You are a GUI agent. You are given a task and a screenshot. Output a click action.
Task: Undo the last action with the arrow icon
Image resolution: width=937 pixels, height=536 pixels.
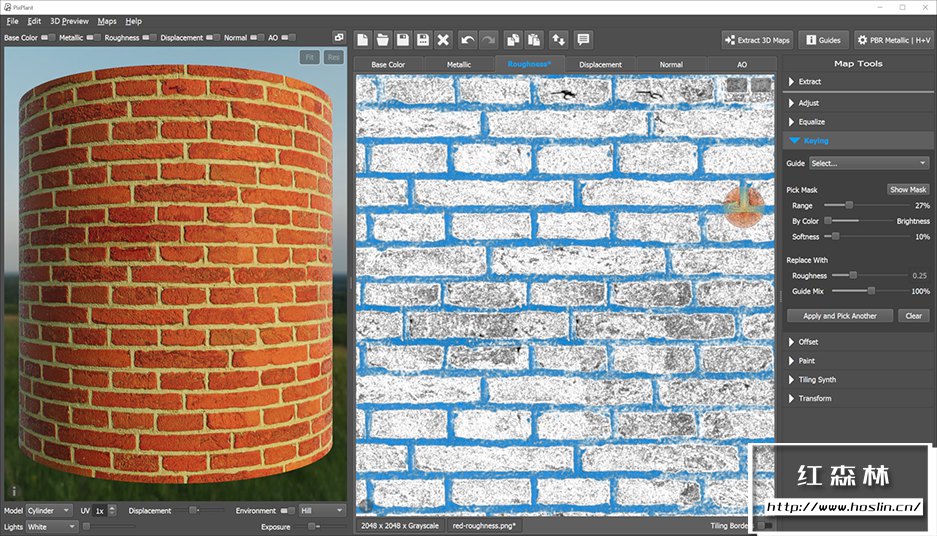468,40
